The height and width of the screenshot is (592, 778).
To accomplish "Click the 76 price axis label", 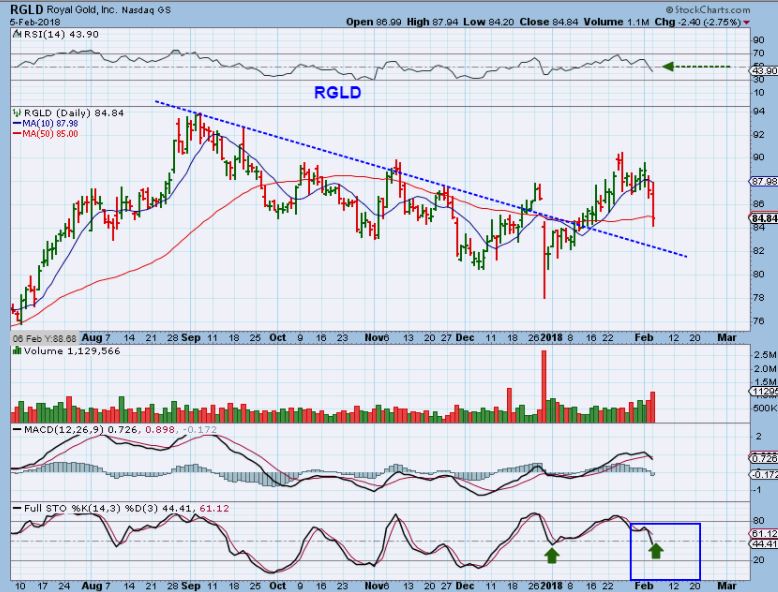I will click(759, 321).
